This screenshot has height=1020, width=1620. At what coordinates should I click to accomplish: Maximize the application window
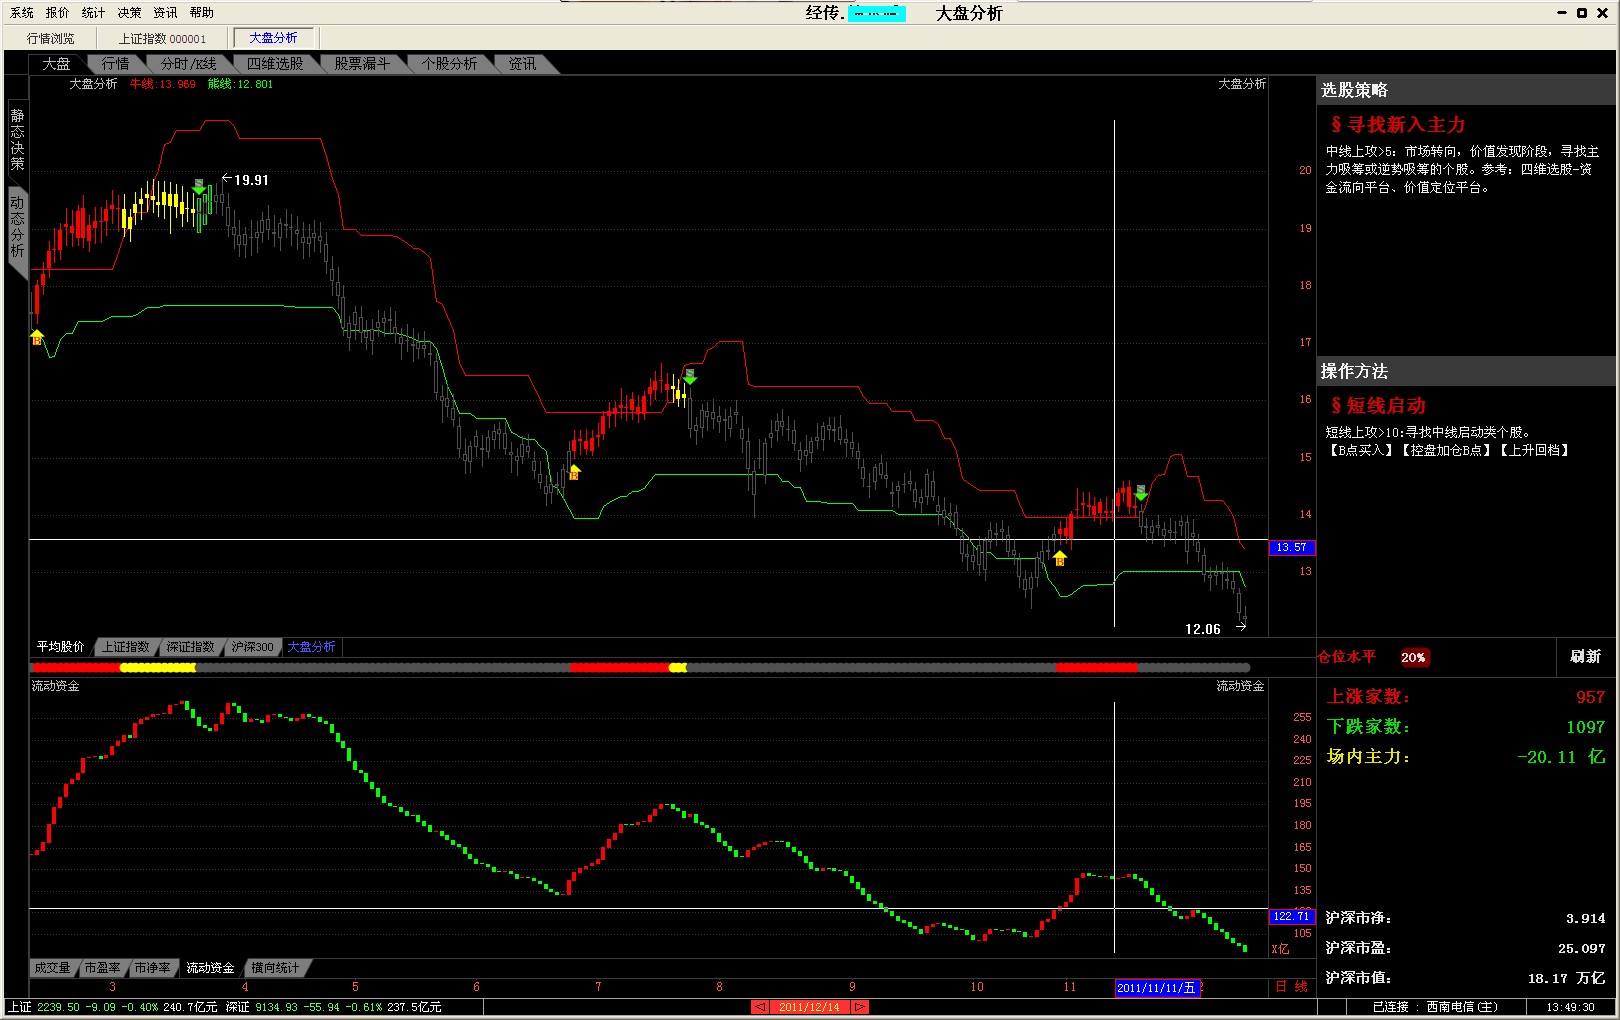click(1582, 13)
